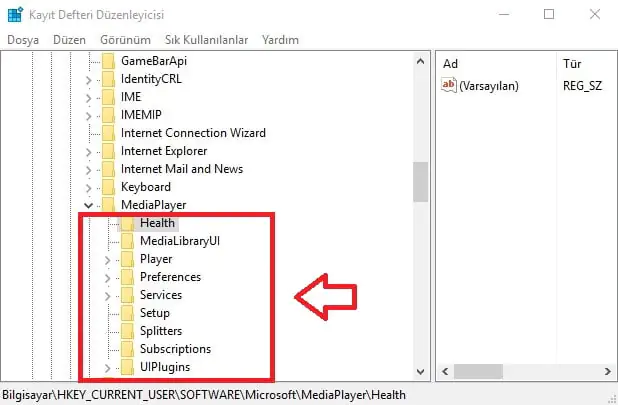
Task: Expand the UIPlugins subkey
Action: click(x=108, y=368)
